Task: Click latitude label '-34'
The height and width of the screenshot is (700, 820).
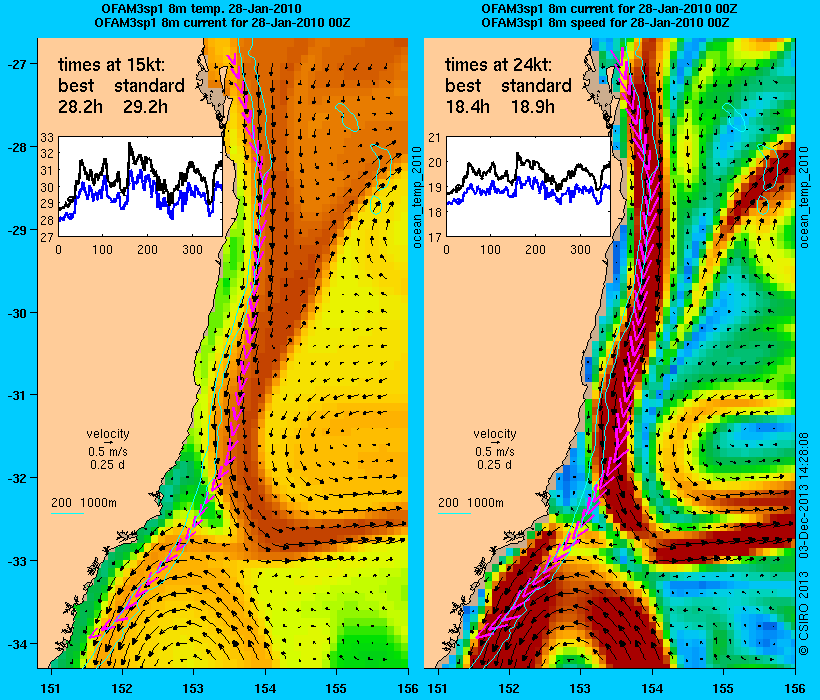Action: [18, 644]
